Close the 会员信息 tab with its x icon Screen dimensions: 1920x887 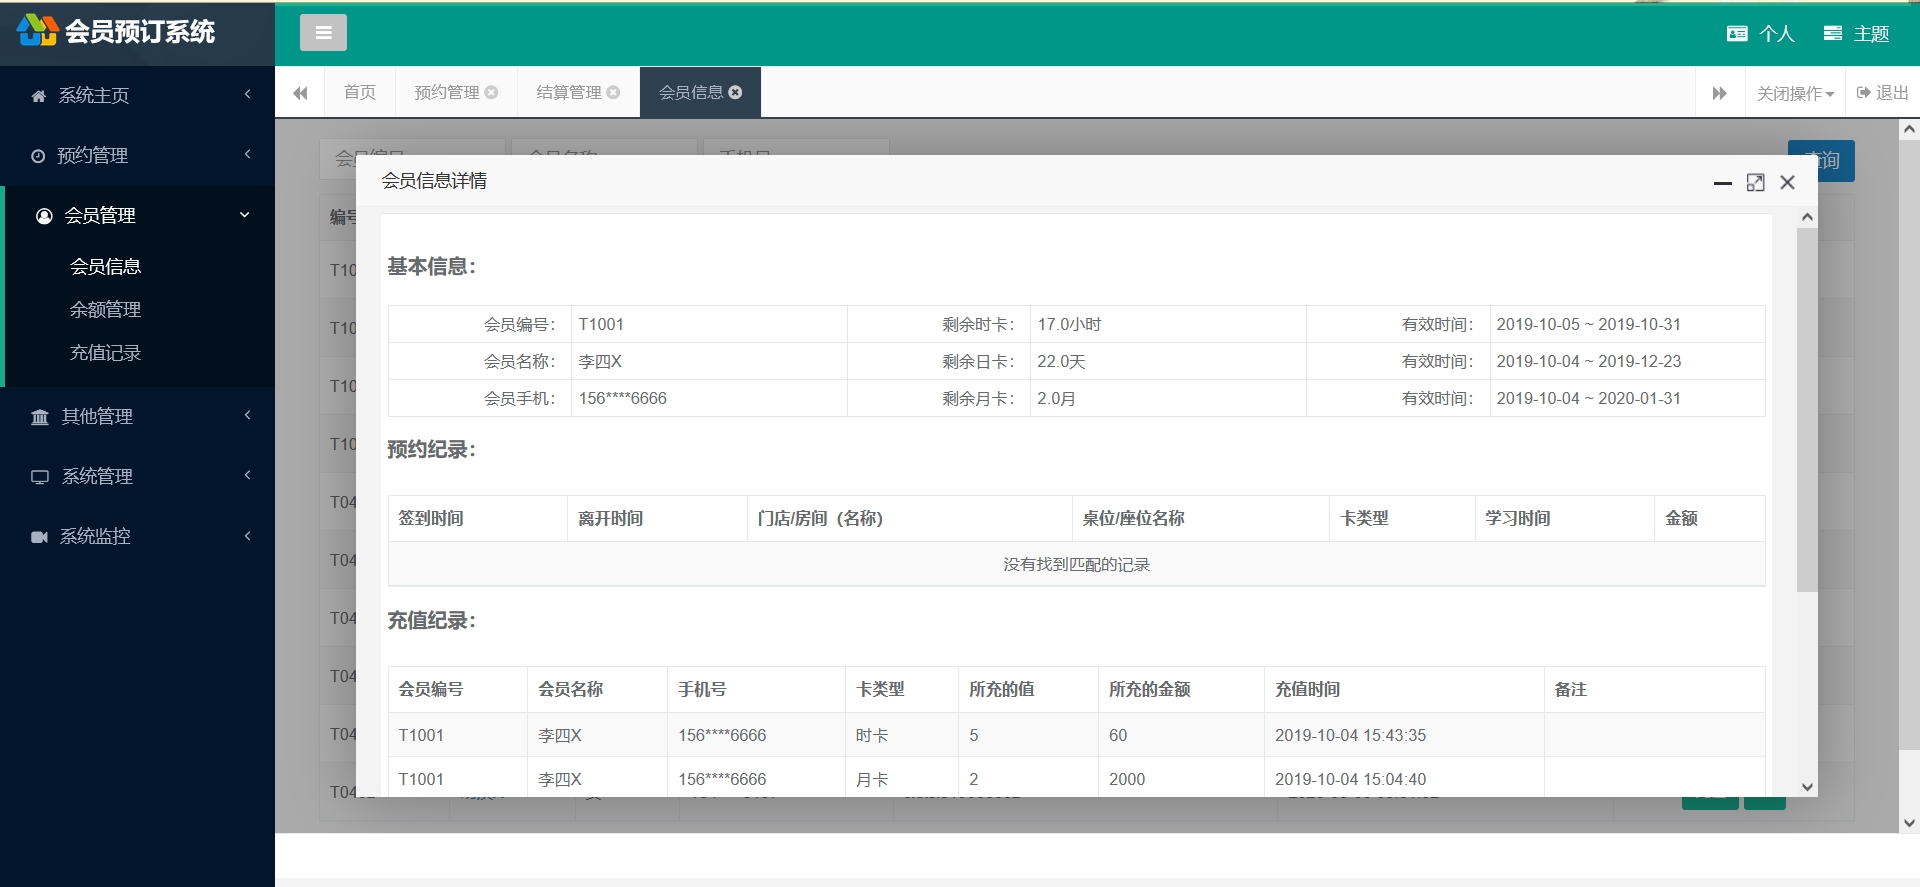point(735,92)
